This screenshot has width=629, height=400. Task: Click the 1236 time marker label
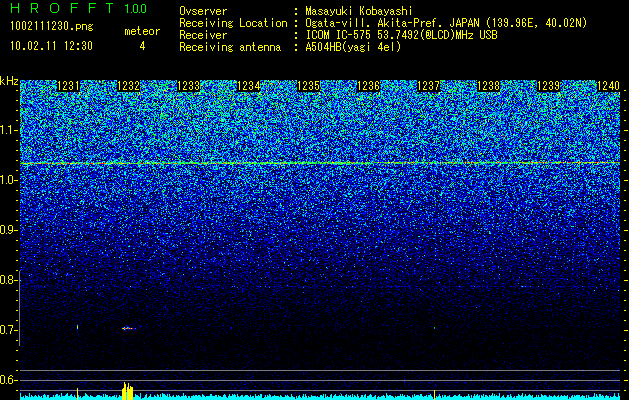(369, 86)
